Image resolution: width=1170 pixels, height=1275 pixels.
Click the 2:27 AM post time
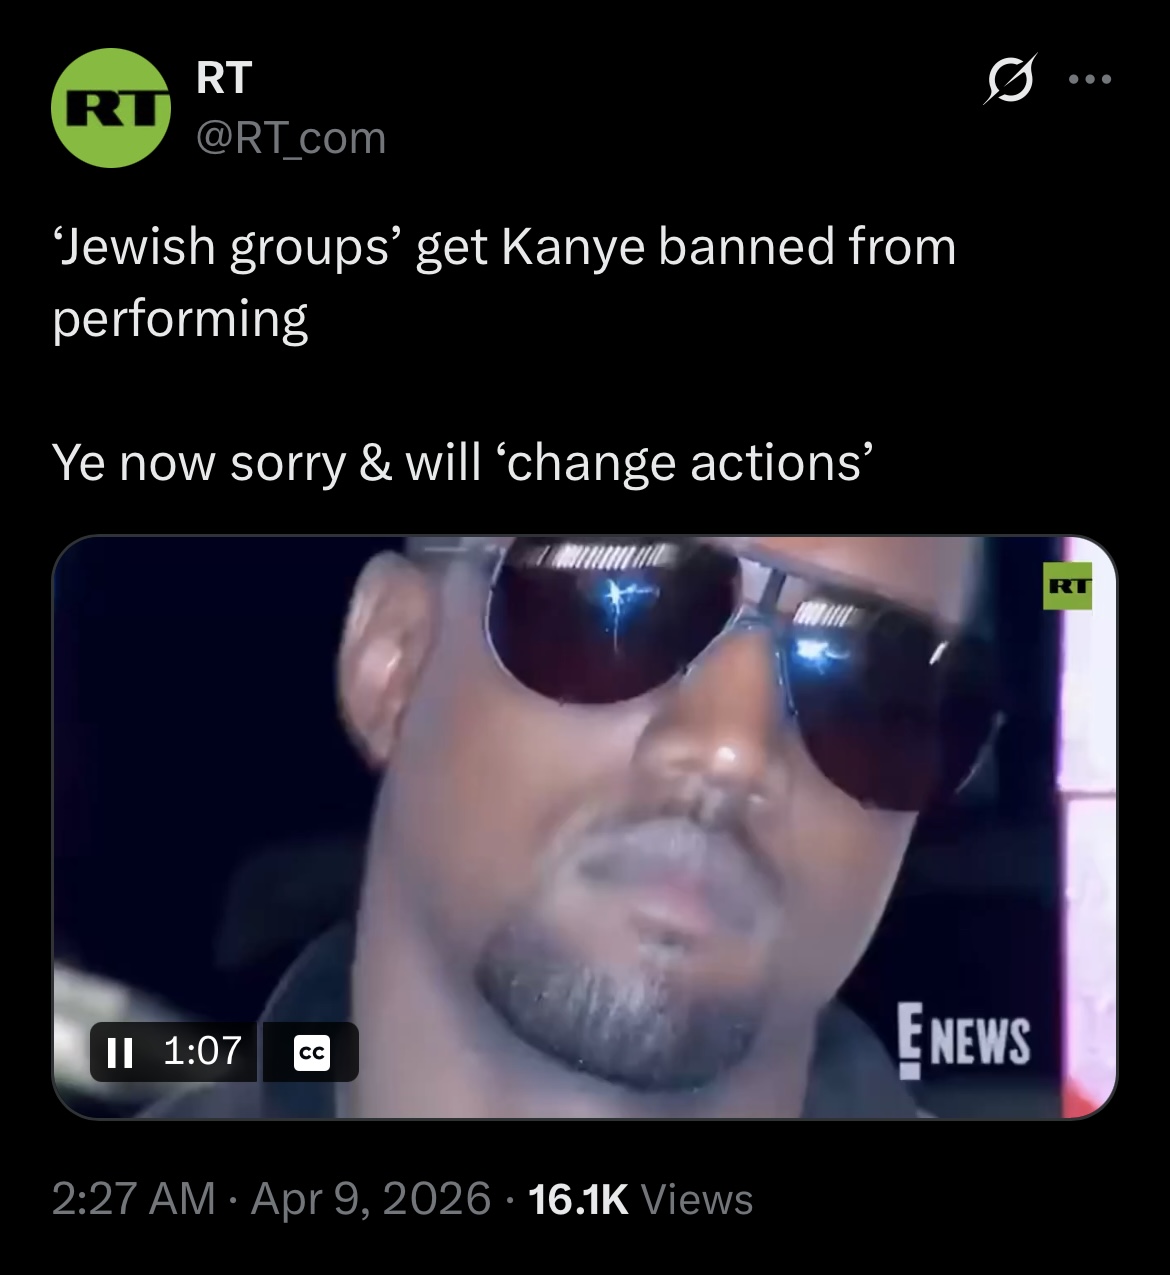pos(133,1199)
